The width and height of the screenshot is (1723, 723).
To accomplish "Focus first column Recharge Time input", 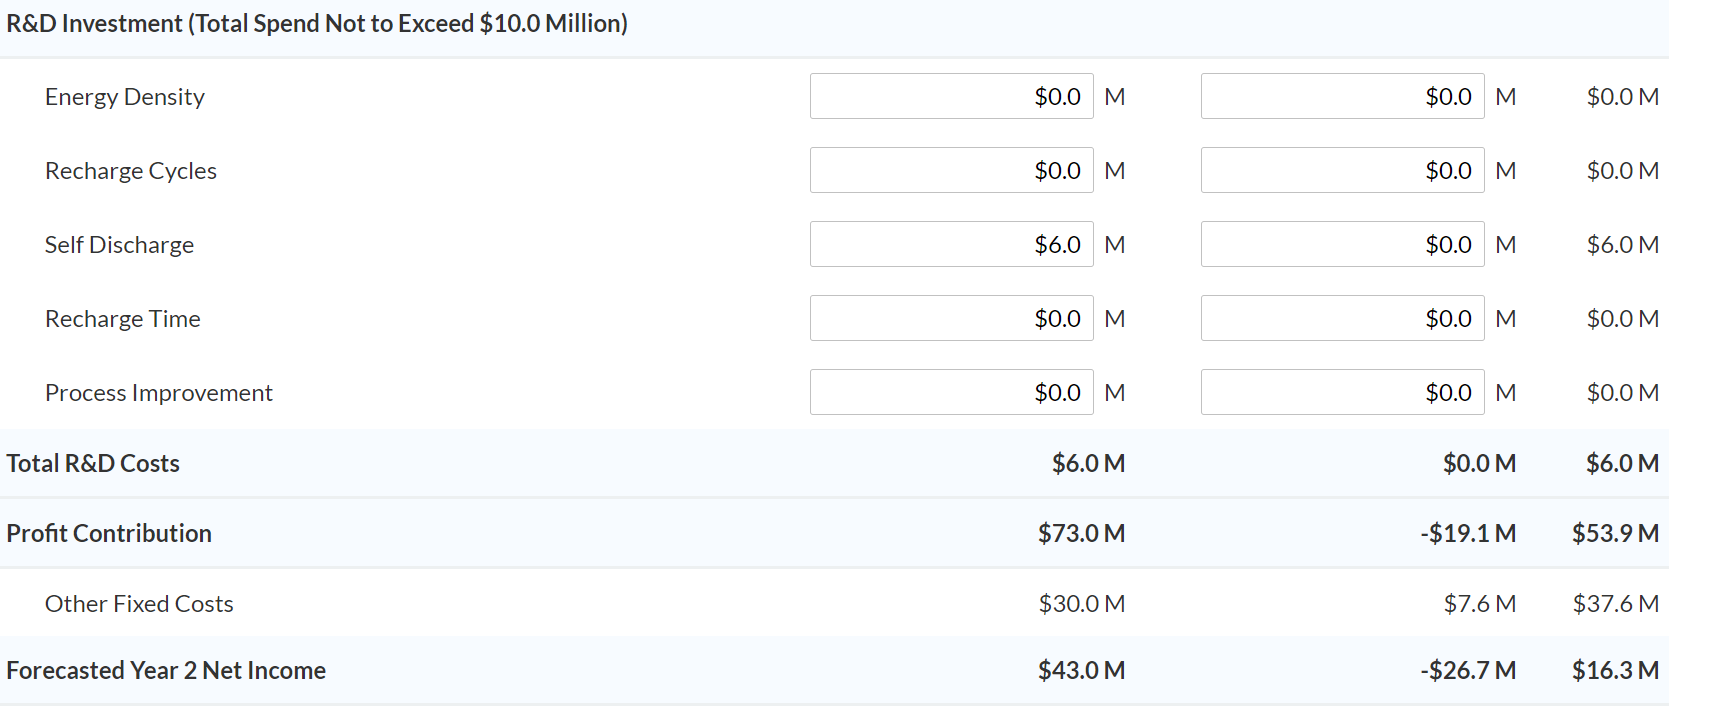I will coord(951,318).
